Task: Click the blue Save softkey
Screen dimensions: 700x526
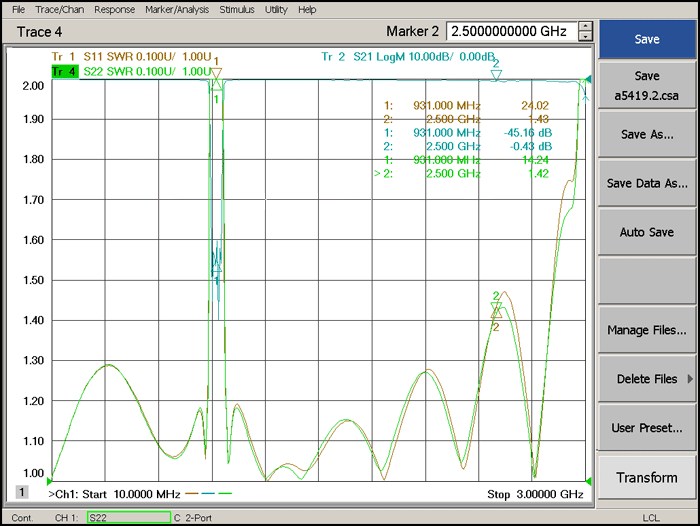Action: click(647, 39)
